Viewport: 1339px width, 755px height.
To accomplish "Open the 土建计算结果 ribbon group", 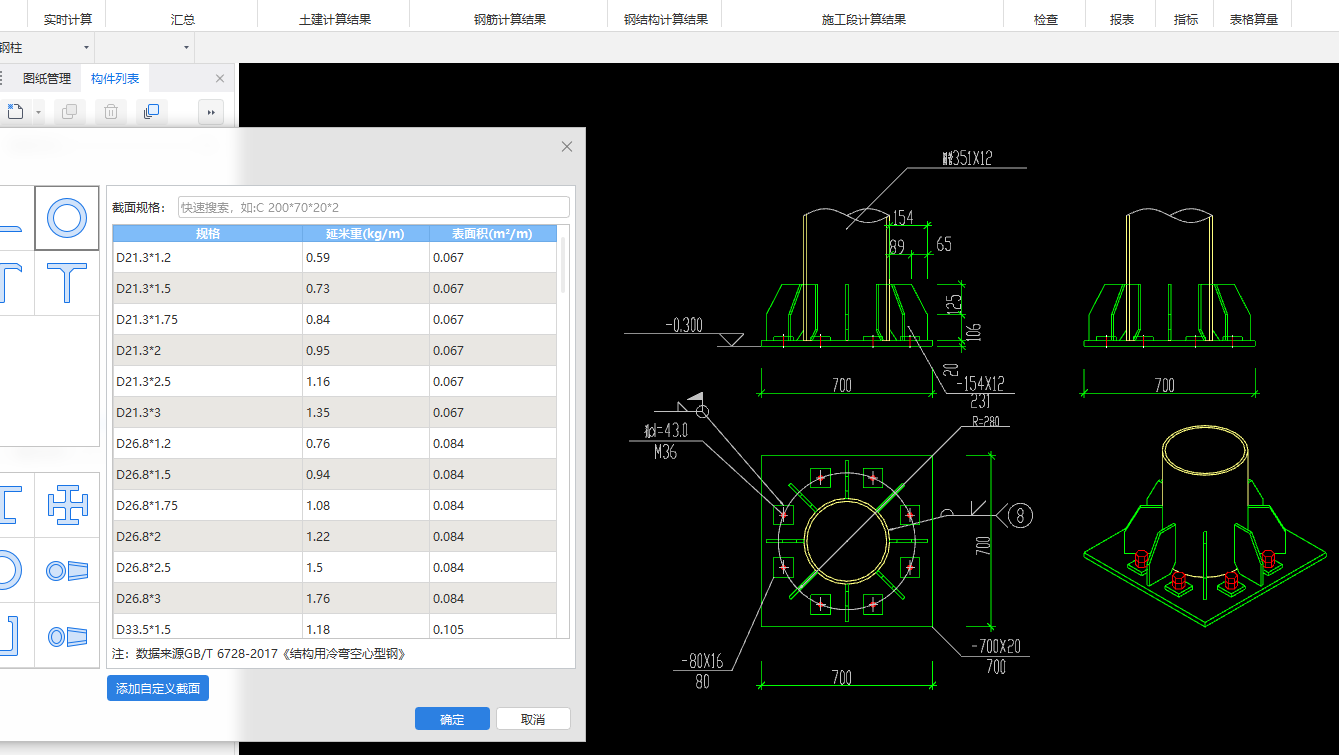I will pos(335,20).
